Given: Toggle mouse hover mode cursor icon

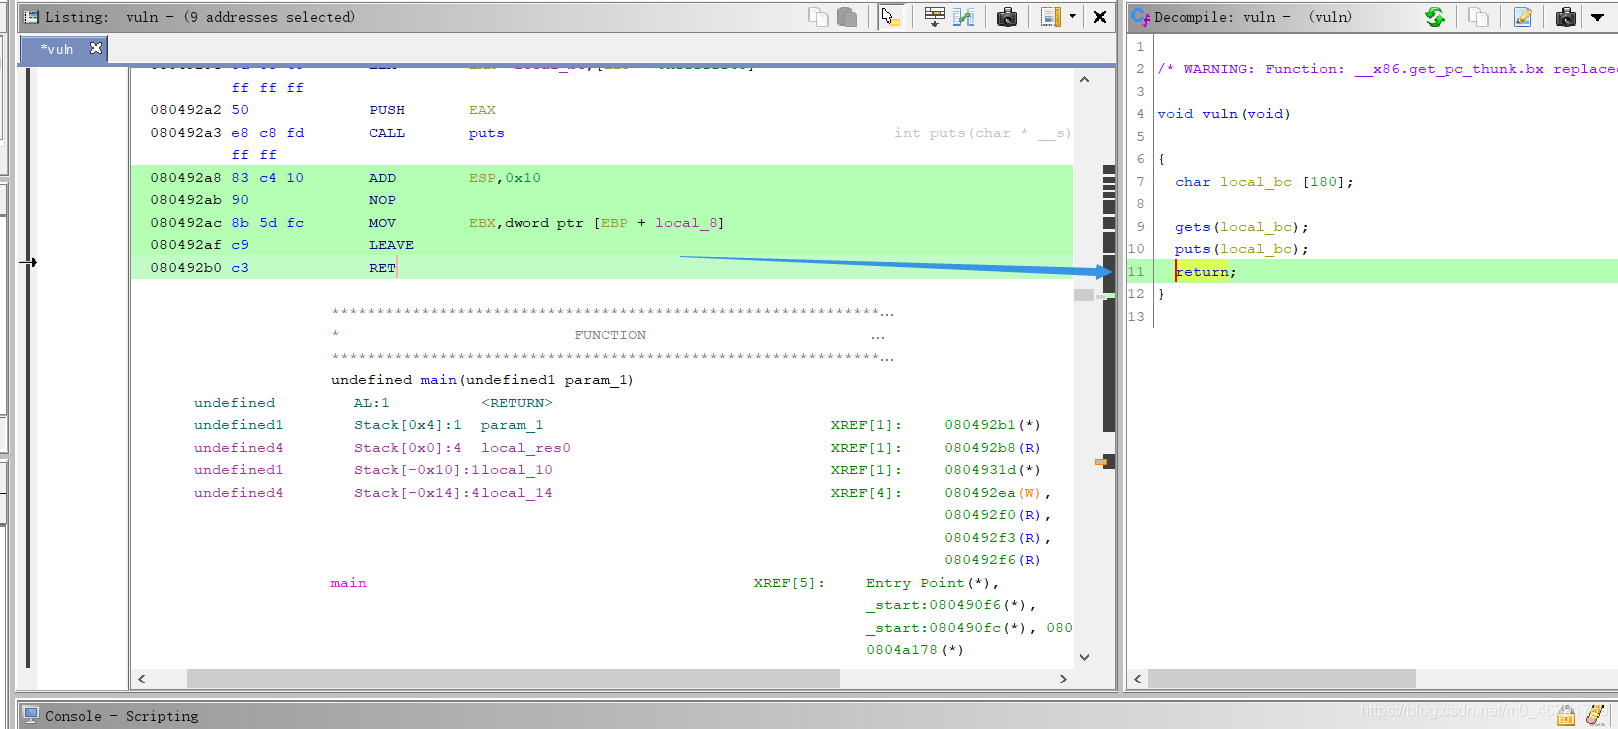Looking at the screenshot, I should 890,17.
